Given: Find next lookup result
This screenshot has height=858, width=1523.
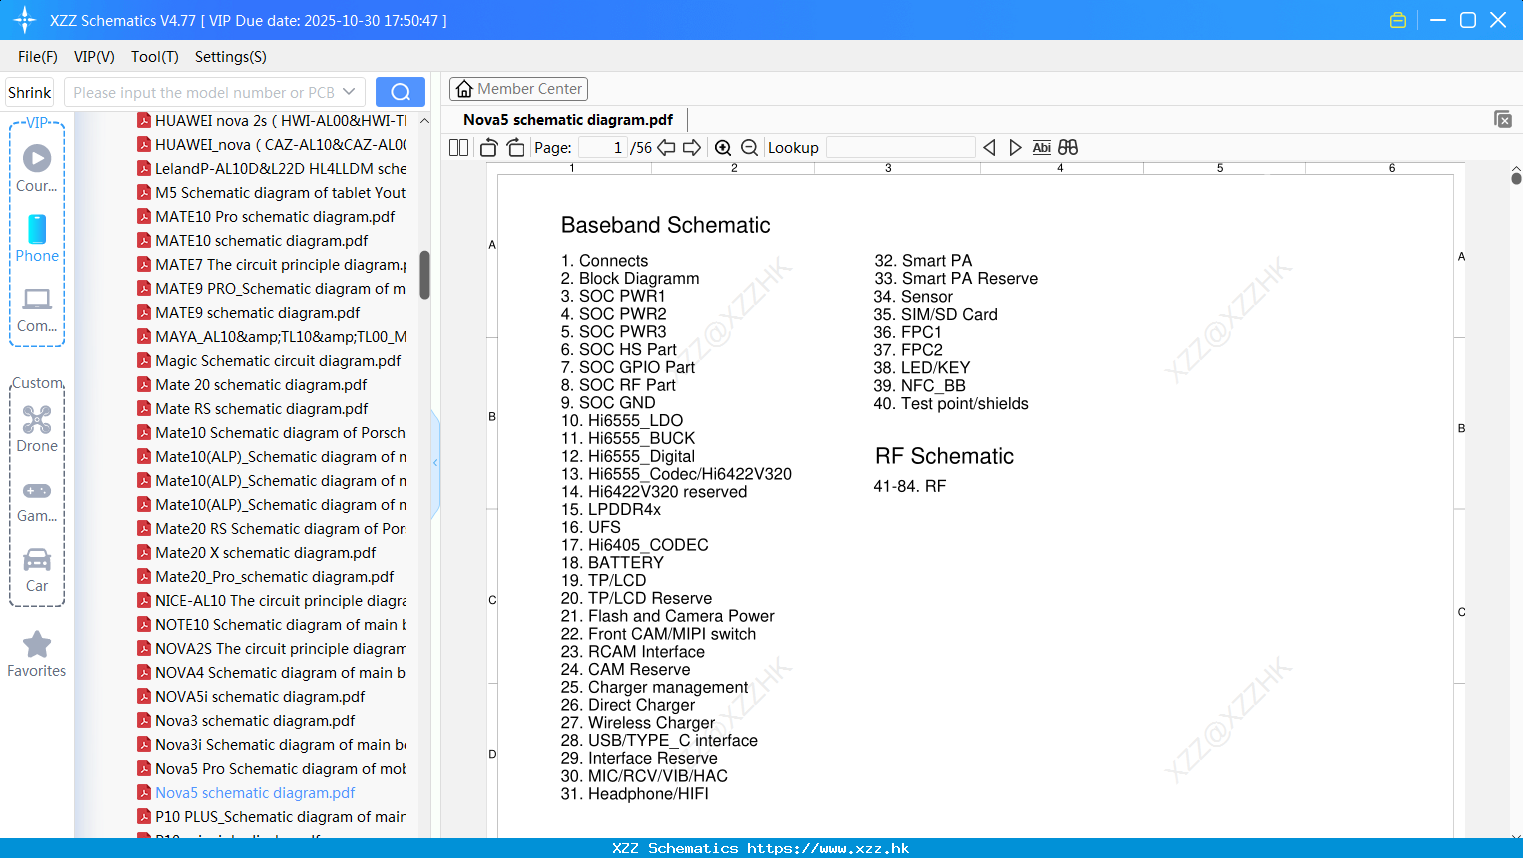Looking at the screenshot, I should point(1015,148).
